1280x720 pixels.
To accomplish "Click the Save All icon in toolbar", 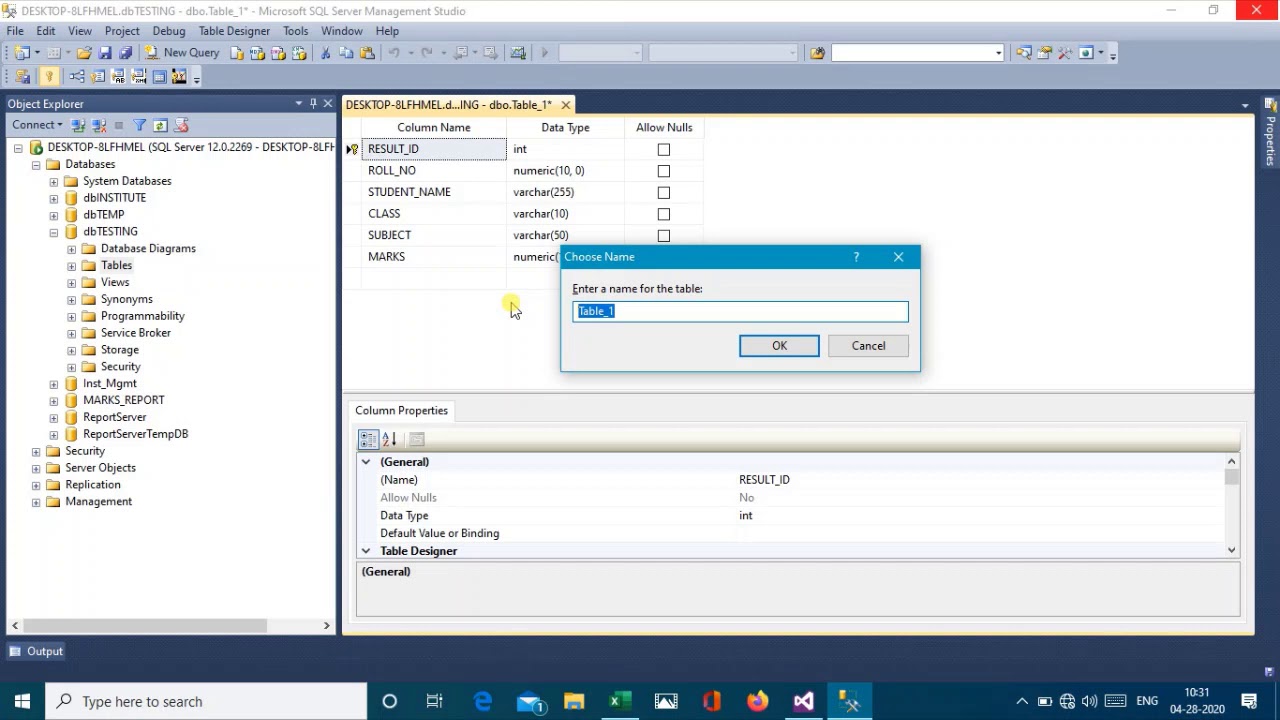I will [125, 53].
